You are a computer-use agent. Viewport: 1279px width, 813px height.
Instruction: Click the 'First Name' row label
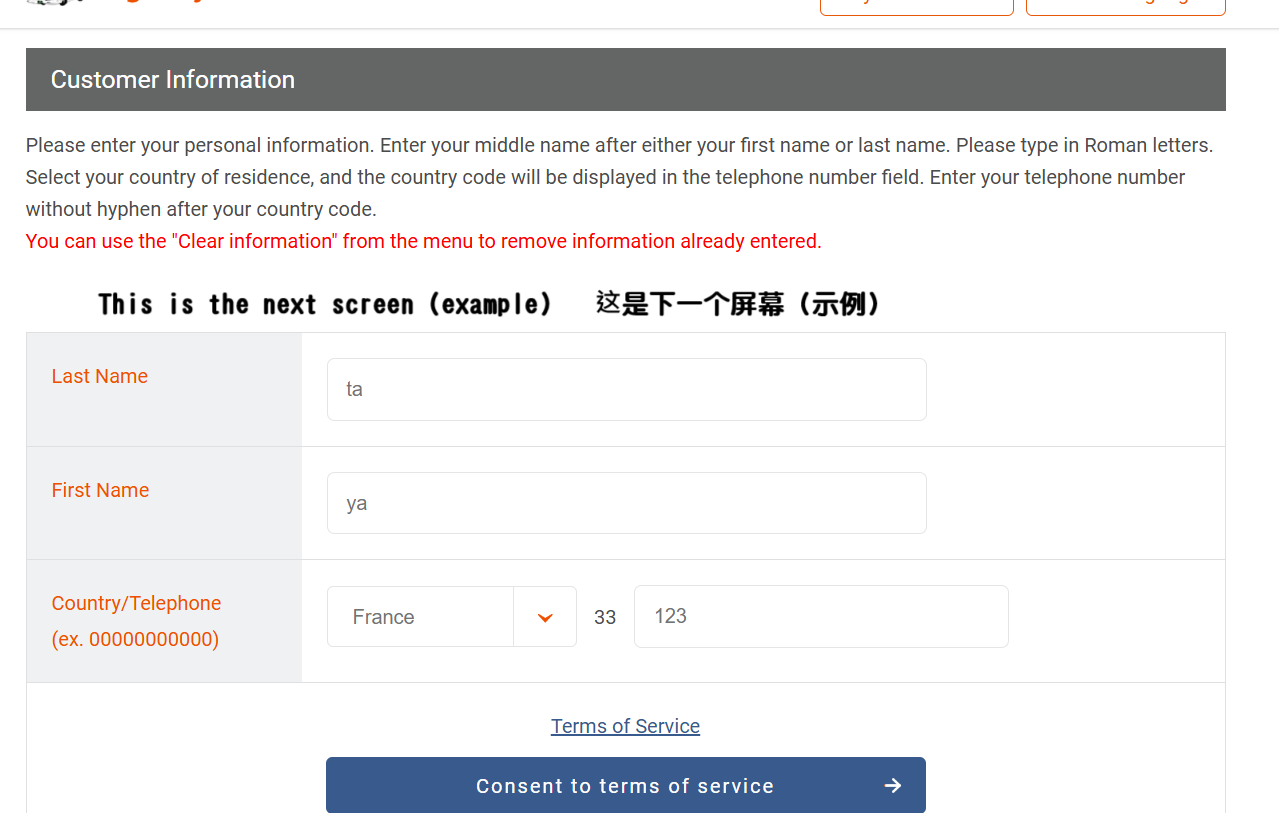100,490
